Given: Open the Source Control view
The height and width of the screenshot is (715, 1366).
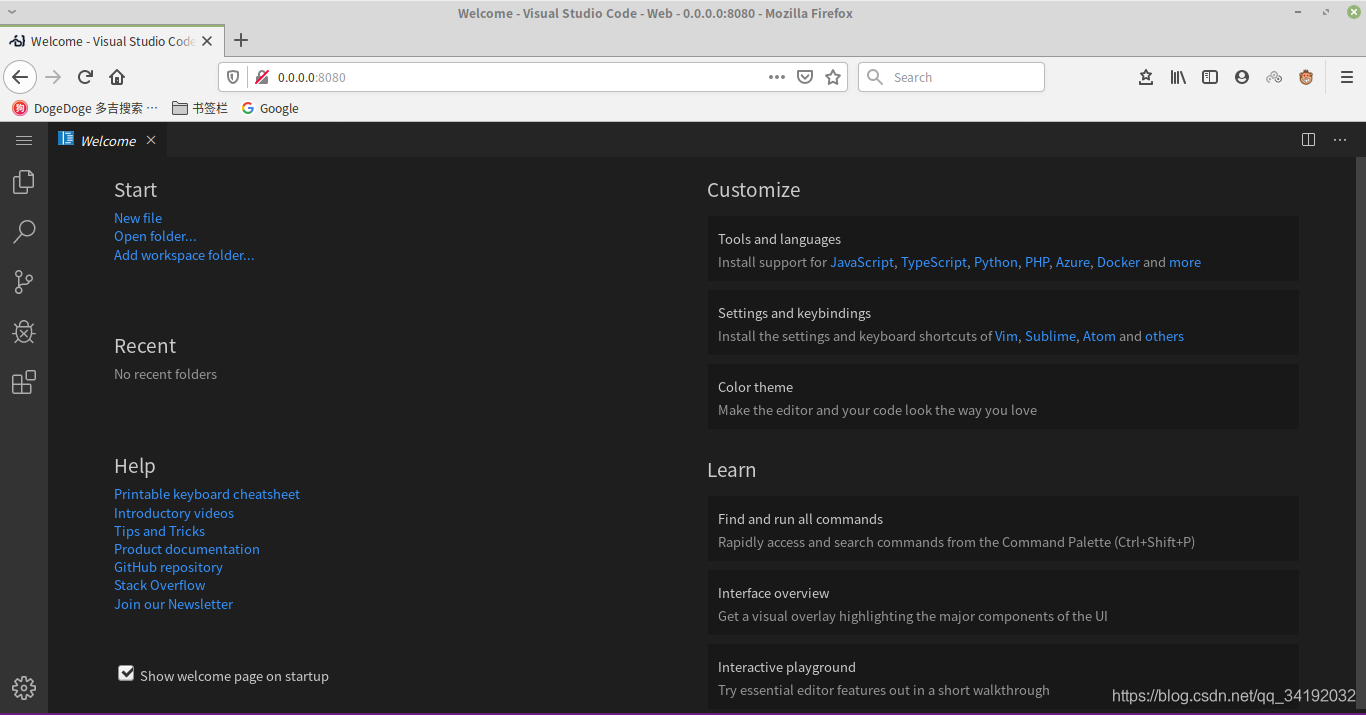Looking at the screenshot, I should pos(24,282).
